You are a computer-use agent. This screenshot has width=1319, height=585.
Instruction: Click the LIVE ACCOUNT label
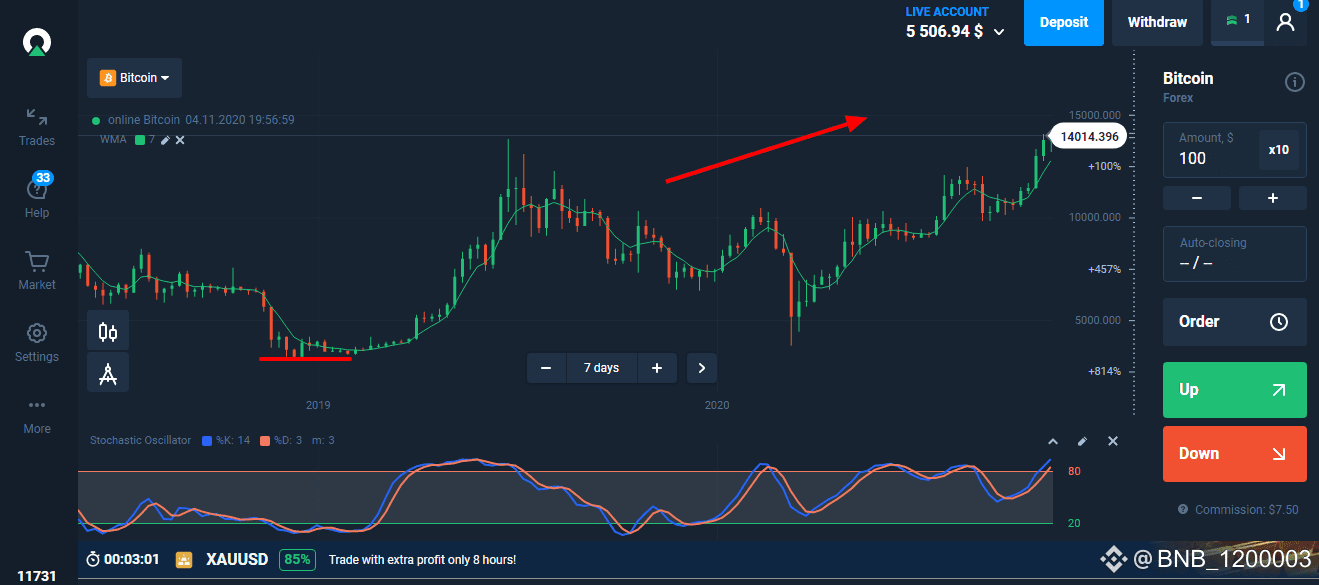point(947,12)
